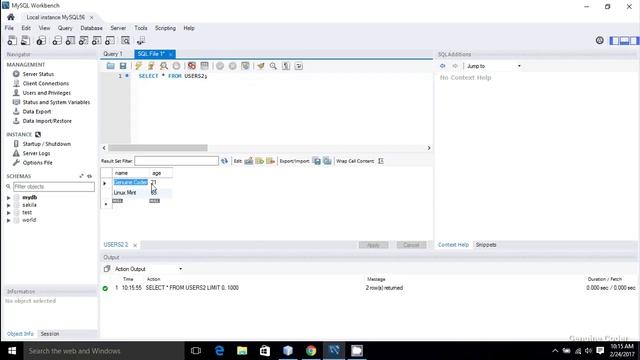Click the Result Set Filter input
Viewport: 640px width, 360px height.
176,161
